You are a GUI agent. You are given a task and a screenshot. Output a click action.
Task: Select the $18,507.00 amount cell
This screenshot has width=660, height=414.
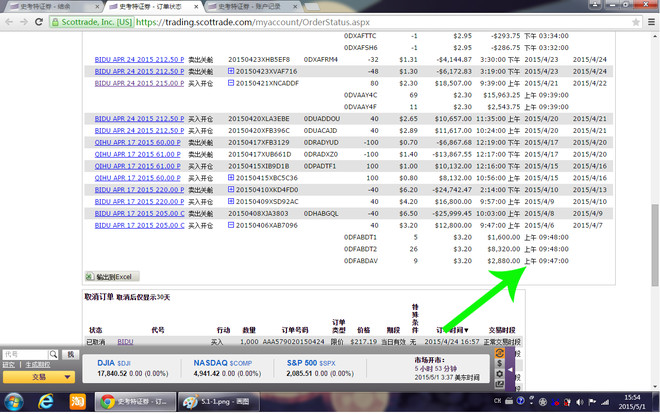coord(453,83)
